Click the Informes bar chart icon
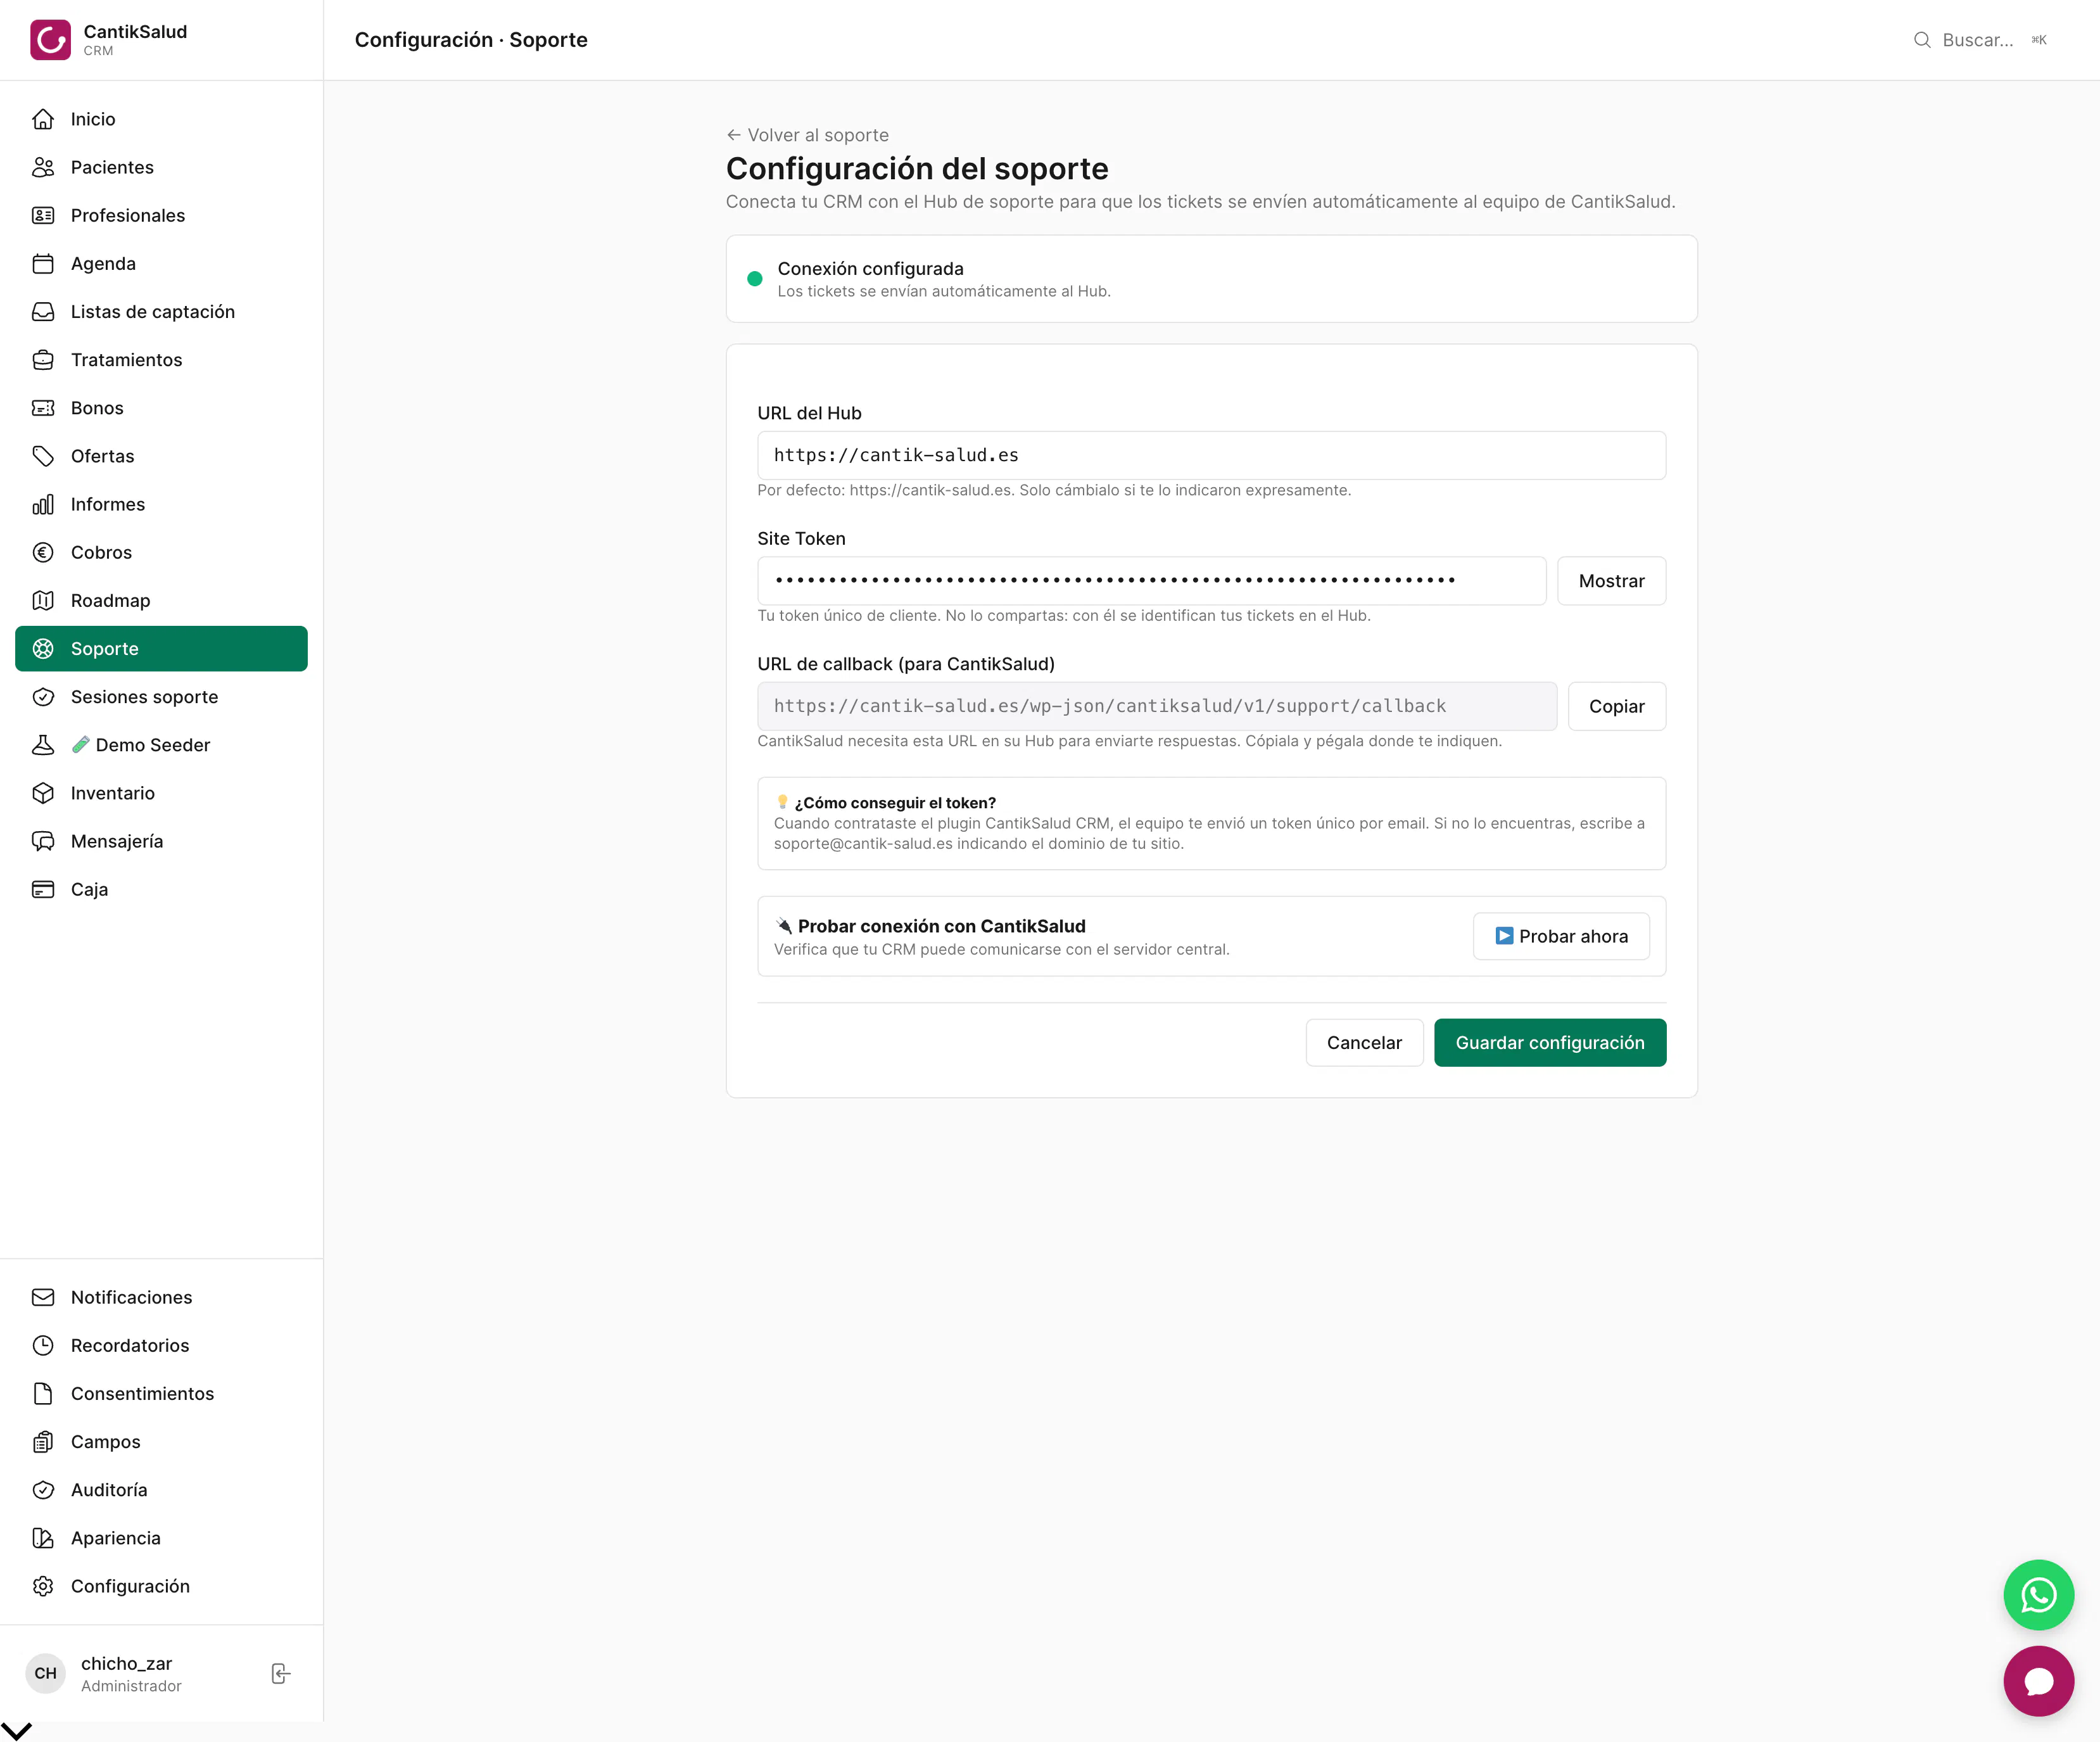Viewport: 2100px width, 1742px height. pos(43,504)
